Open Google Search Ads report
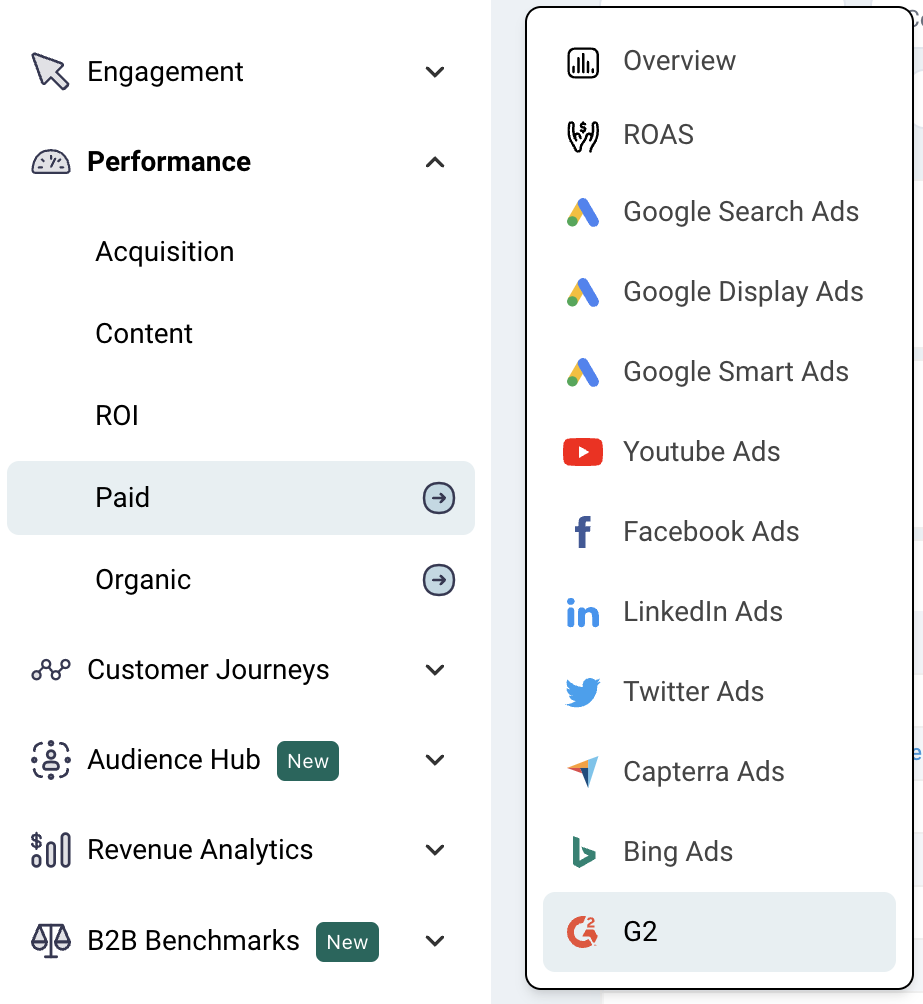The width and height of the screenshot is (923, 1004). click(741, 212)
